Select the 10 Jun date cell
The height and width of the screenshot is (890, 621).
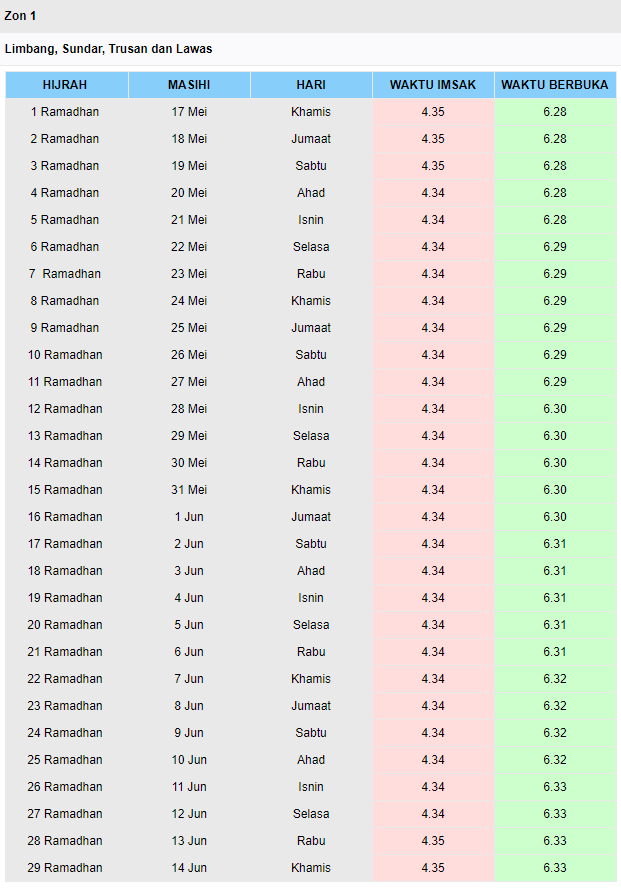189,760
